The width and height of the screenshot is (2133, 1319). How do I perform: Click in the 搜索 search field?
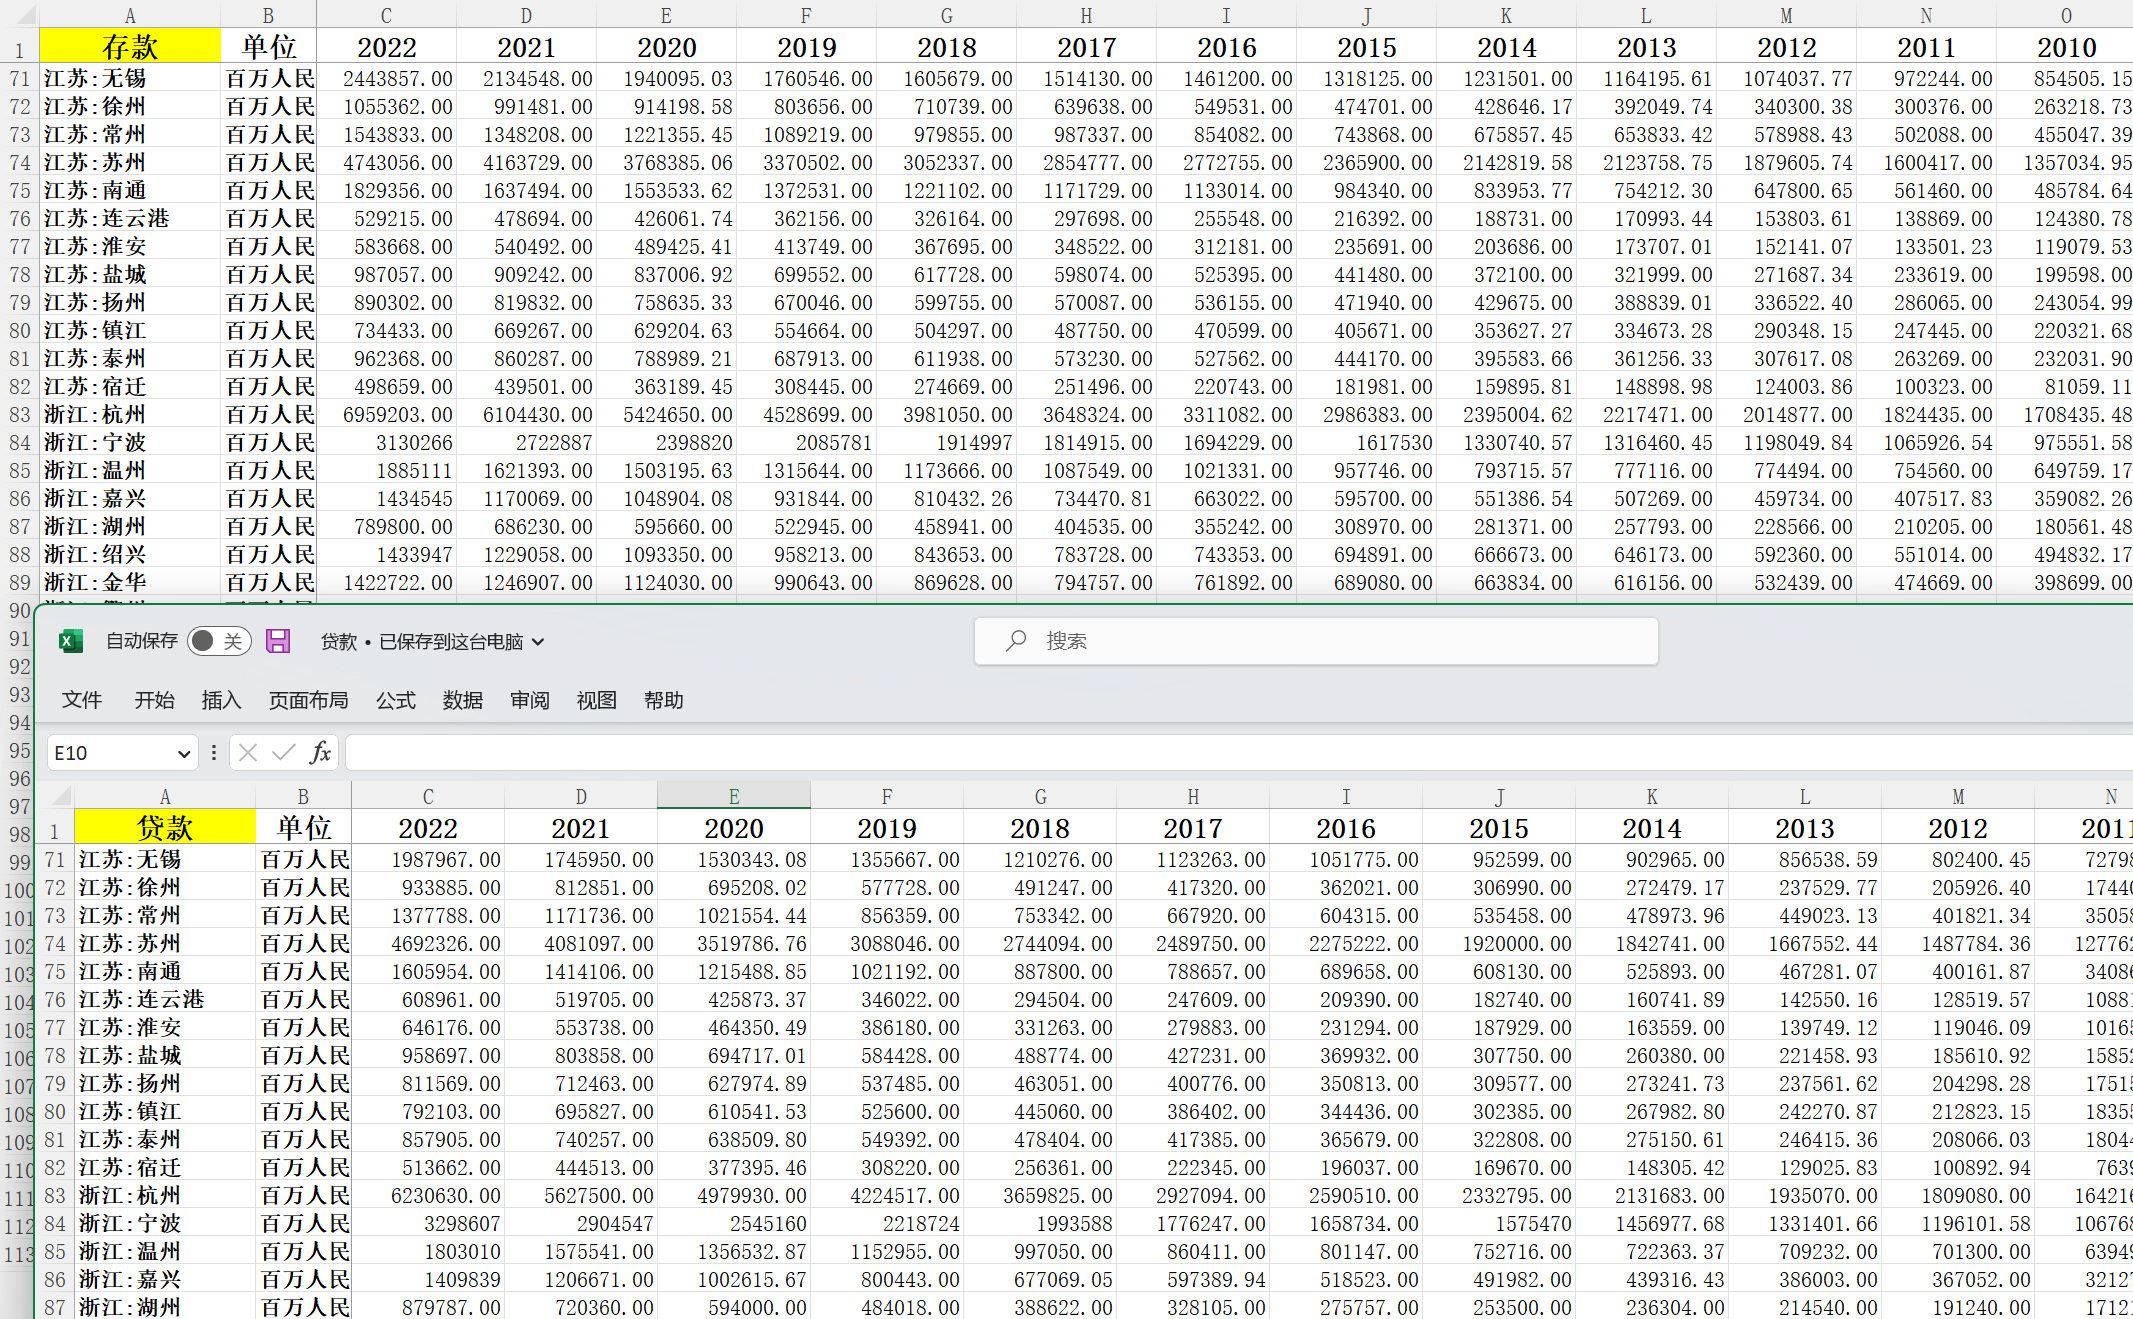point(1330,641)
